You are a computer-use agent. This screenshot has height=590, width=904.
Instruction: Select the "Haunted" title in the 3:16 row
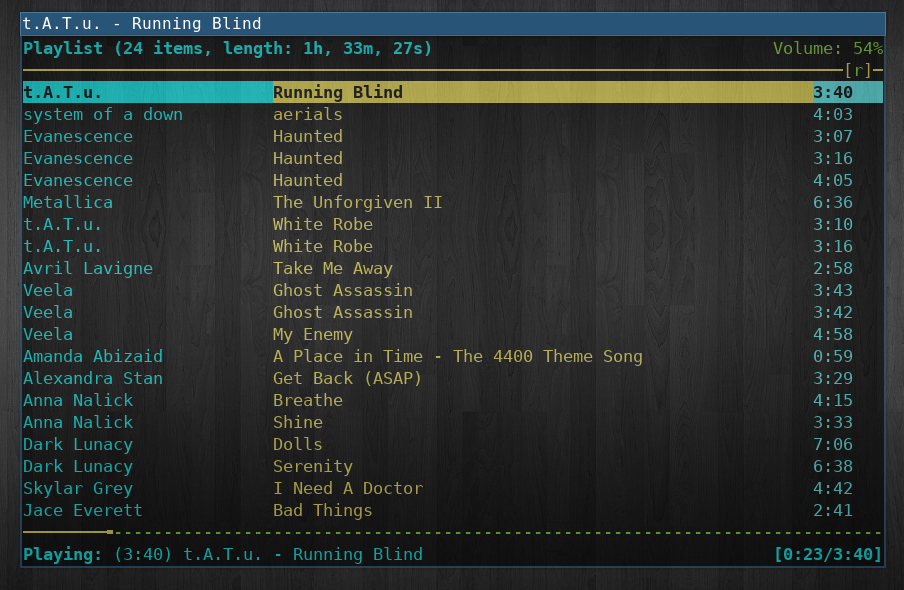(x=308, y=158)
